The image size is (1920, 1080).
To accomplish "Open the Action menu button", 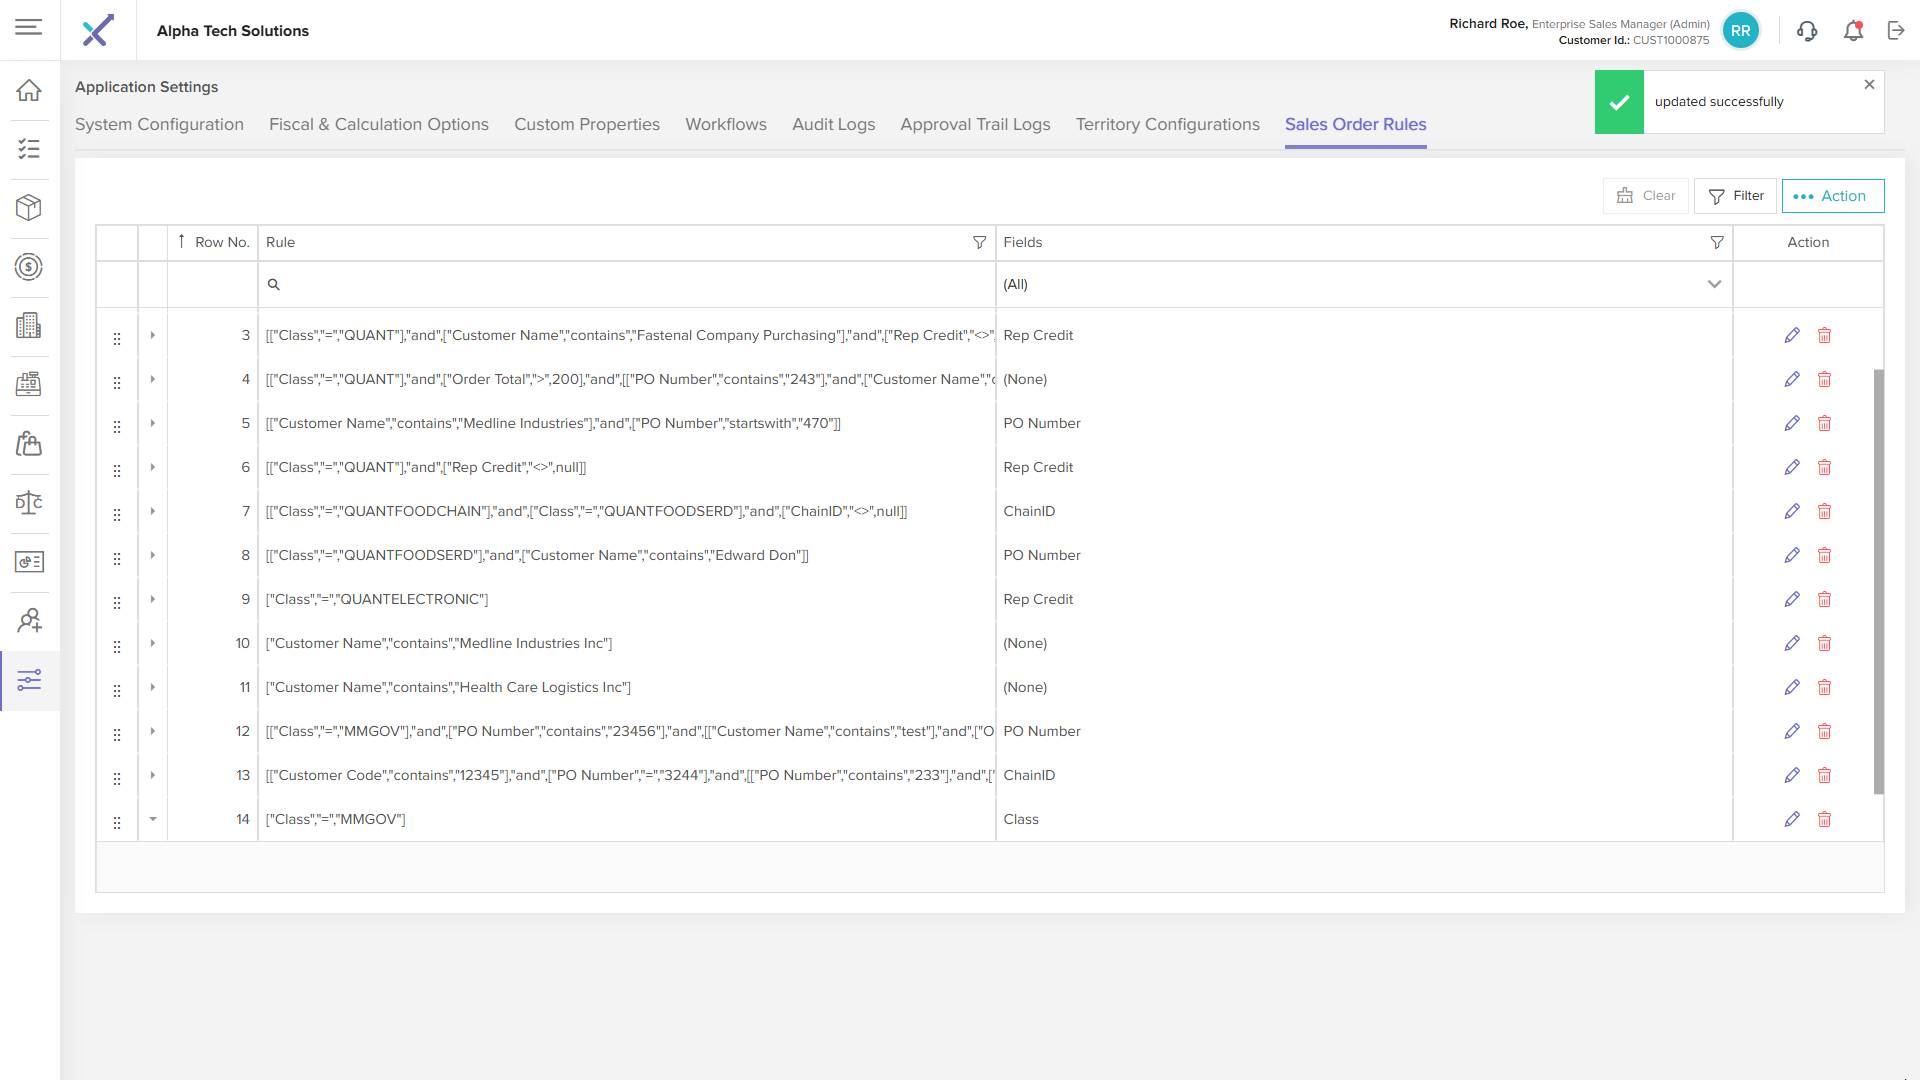I will click(1832, 196).
